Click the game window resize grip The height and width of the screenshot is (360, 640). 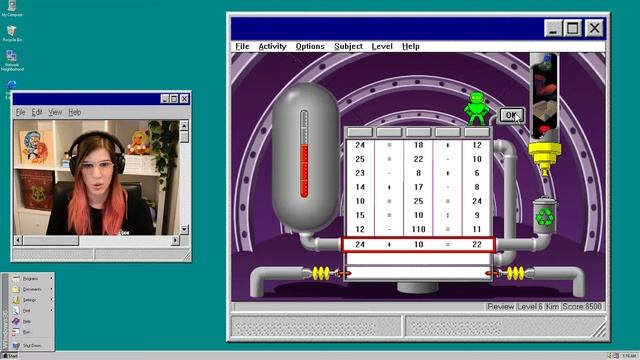[599, 329]
